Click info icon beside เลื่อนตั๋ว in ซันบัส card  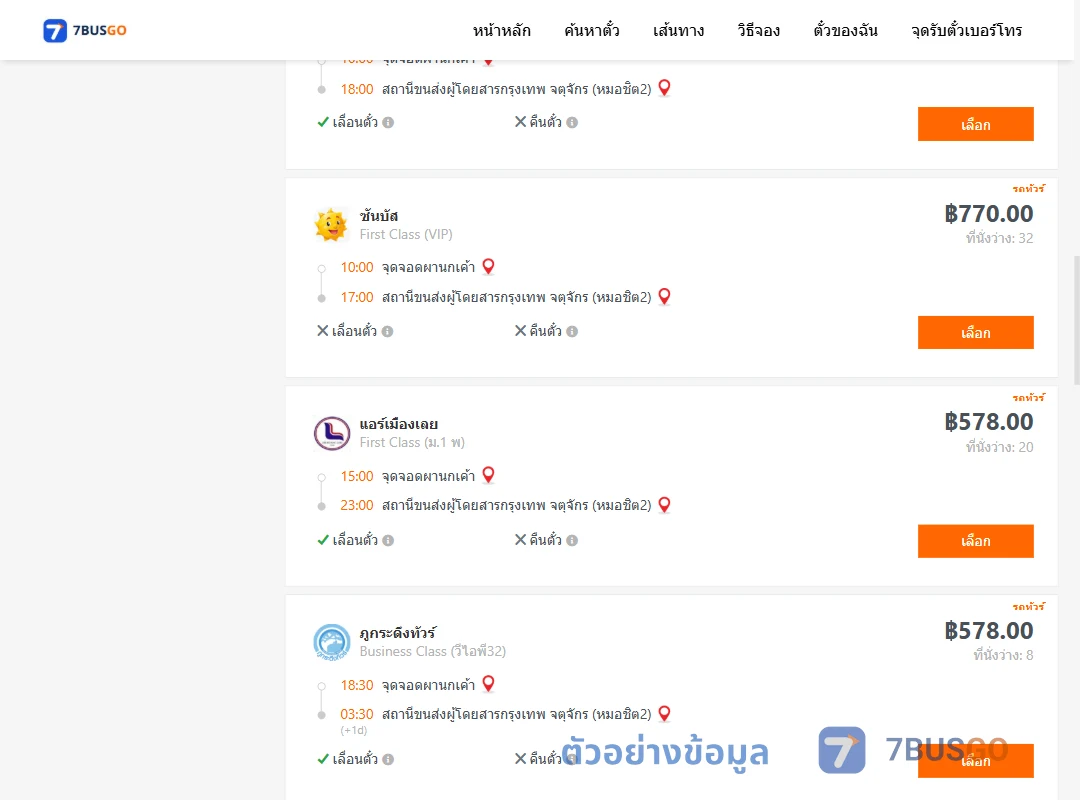(388, 331)
